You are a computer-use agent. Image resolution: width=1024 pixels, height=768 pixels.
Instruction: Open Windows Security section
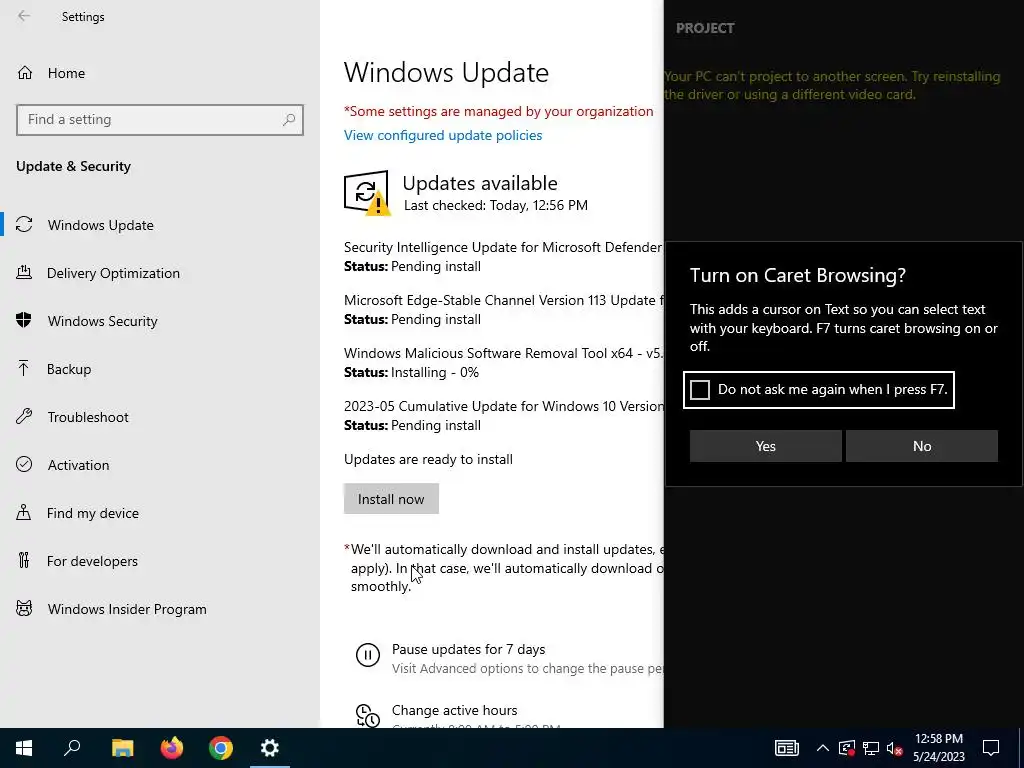(160, 321)
